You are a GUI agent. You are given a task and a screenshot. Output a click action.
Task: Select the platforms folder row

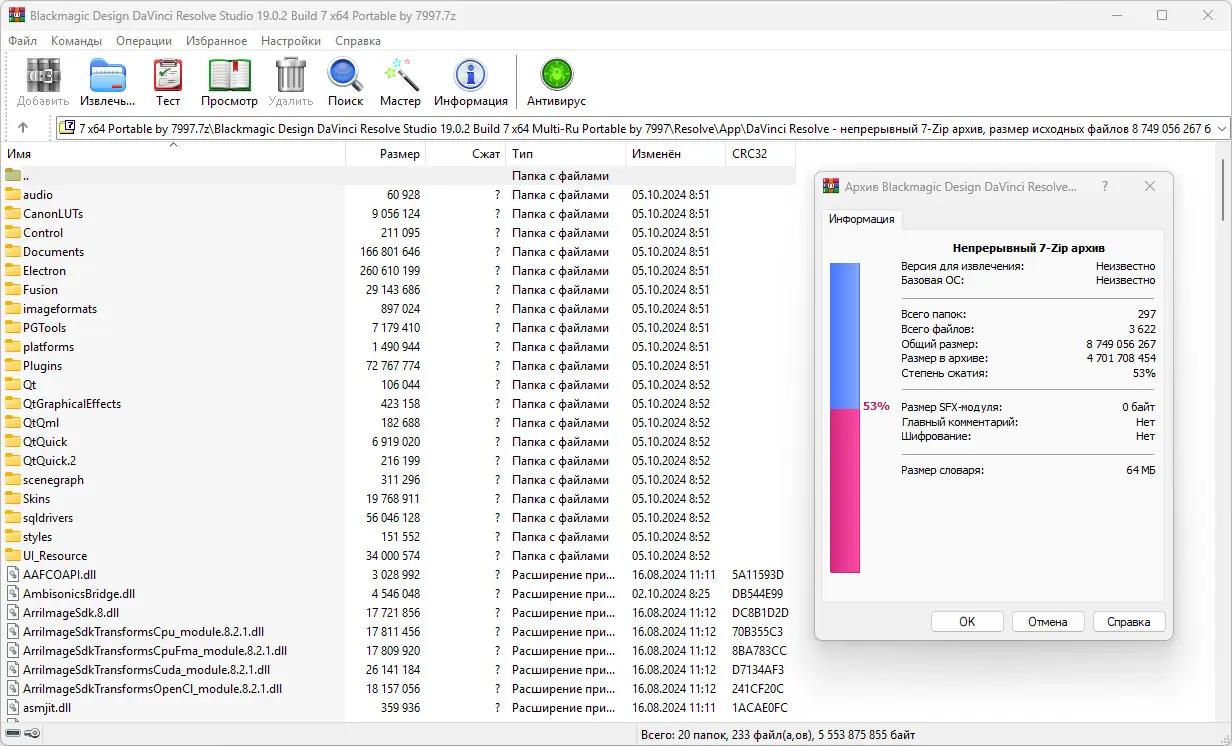click(400, 347)
